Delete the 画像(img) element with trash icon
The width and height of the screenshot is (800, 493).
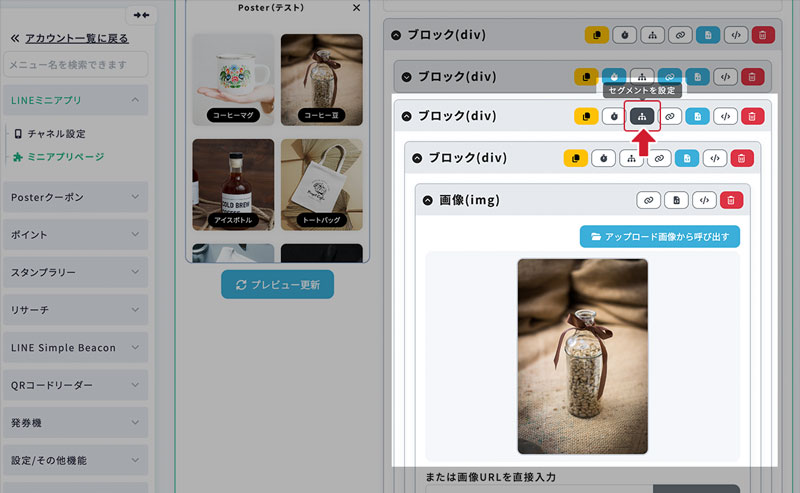coord(731,200)
